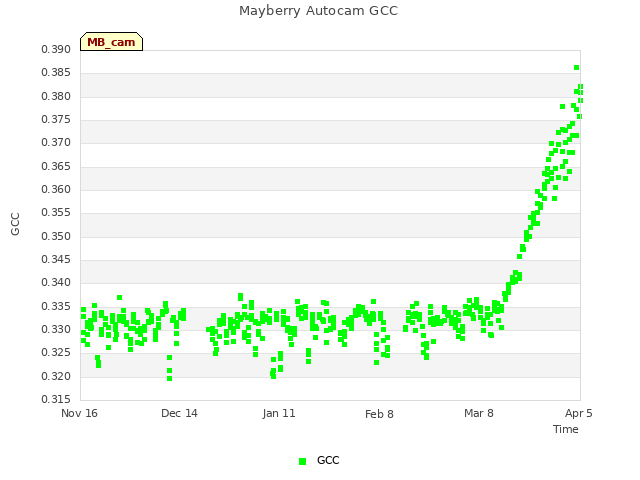Click the highest data point above 0.385
This screenshot has width=640, height=480.
(x=576, y=68)
